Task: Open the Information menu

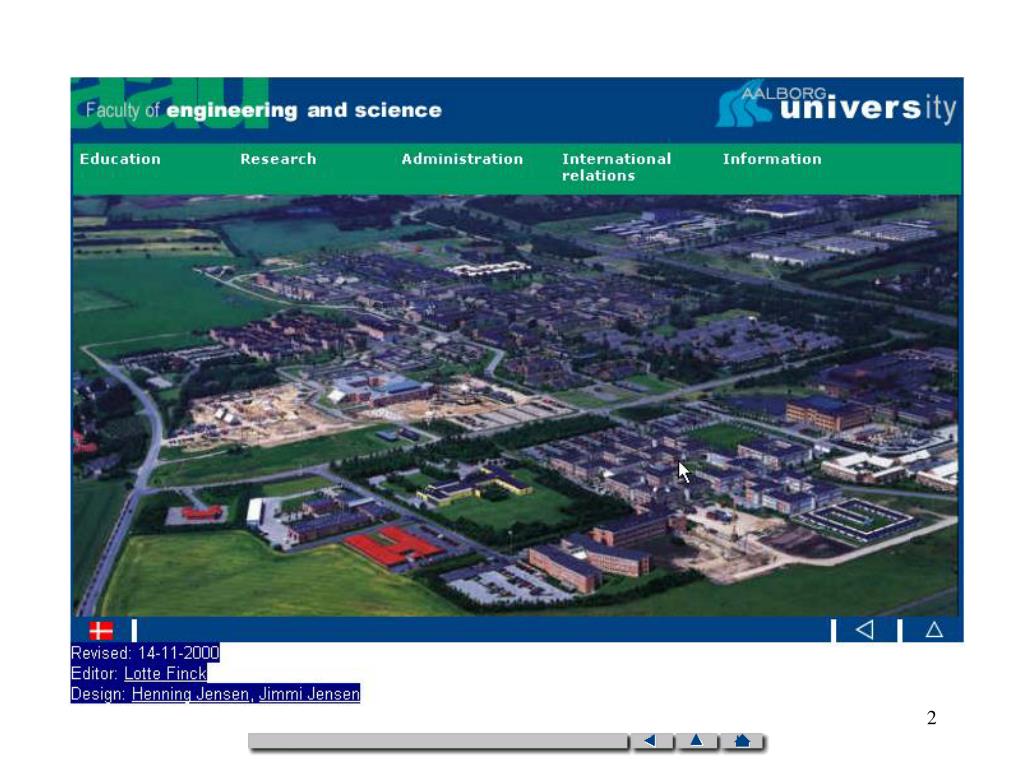Action: (772, 159)
